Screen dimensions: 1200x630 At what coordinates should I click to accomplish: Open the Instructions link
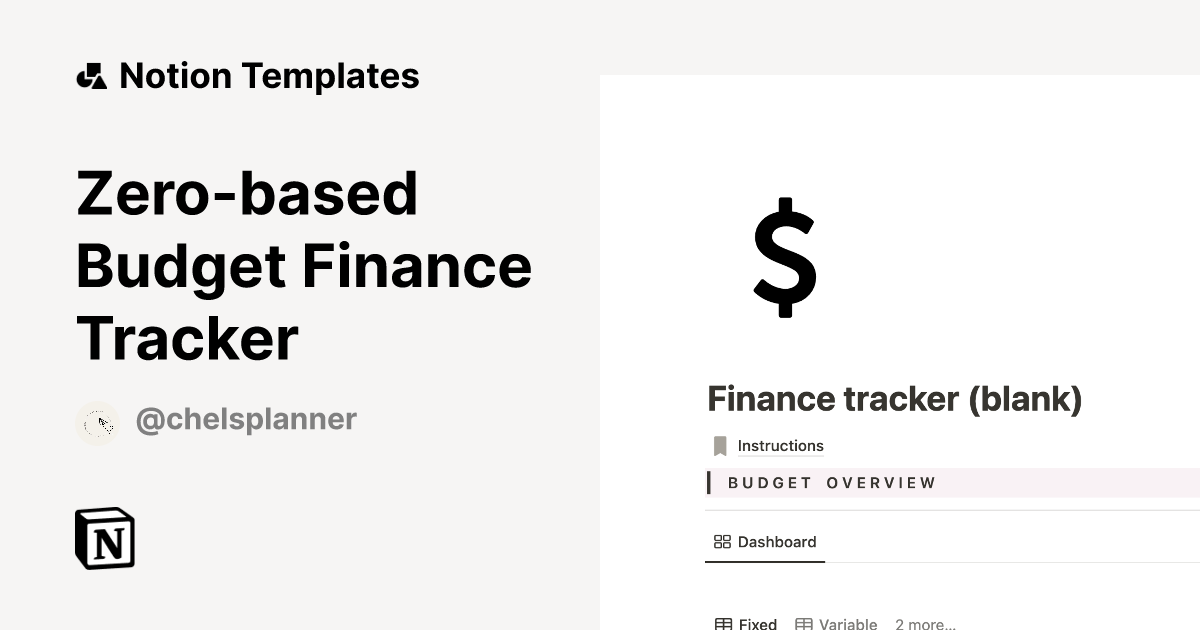(780, 445)
